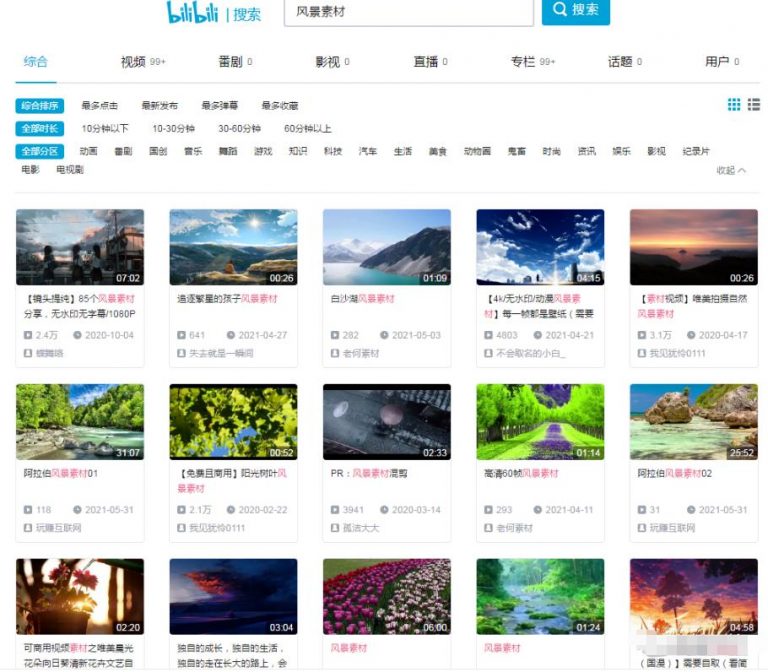
Task: Click the clock icon beside 2021-04-27
Action: click(231, 335)
